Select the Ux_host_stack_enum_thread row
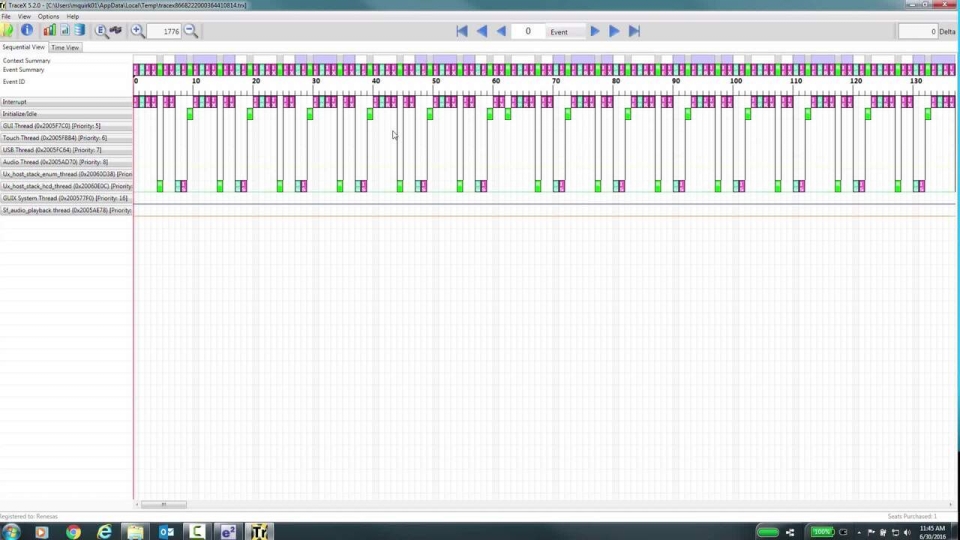This screenshot has height=540, width=960. (66, 174)
